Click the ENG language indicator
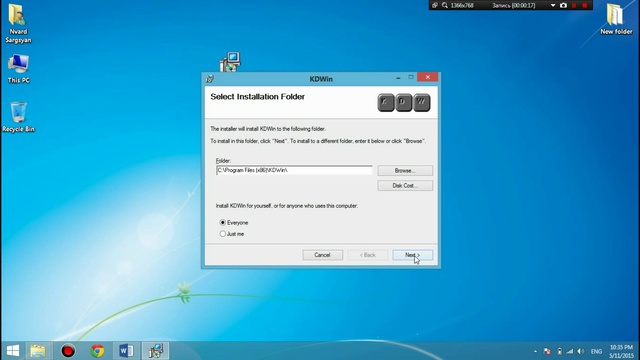Viewport: 640px width, 360px height. click(596, 351)
